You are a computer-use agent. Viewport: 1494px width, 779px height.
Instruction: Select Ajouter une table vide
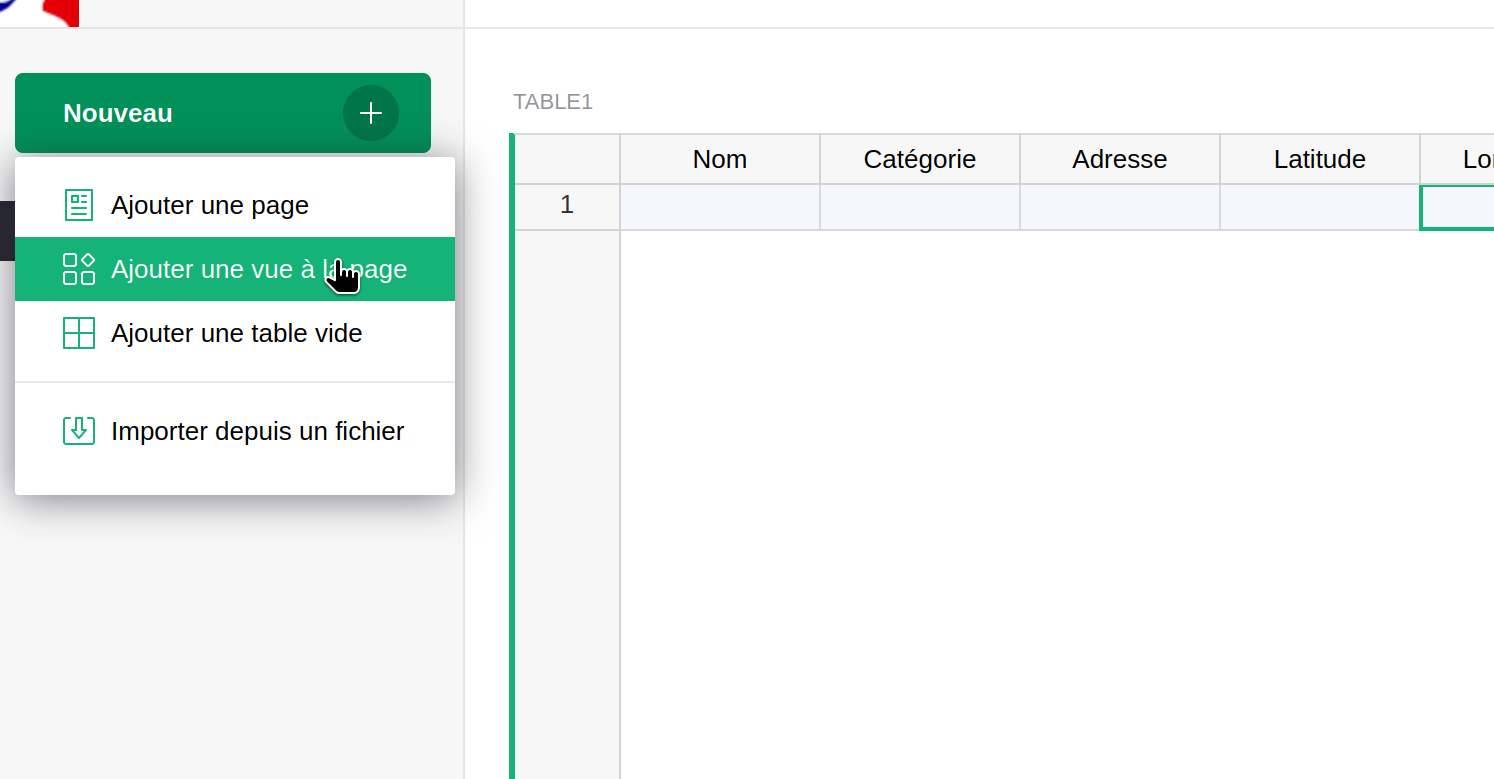point(235,333)
